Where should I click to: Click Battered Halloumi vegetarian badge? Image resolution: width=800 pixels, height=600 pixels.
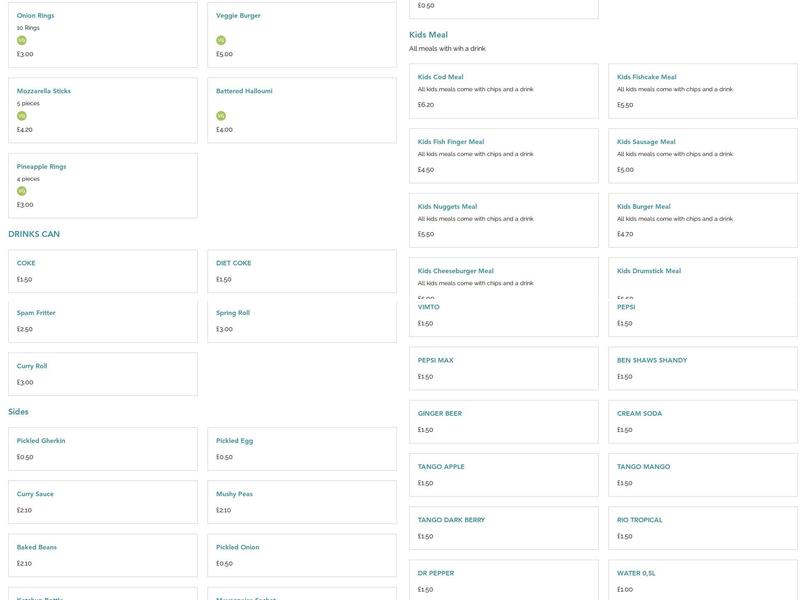pos(221,116)
